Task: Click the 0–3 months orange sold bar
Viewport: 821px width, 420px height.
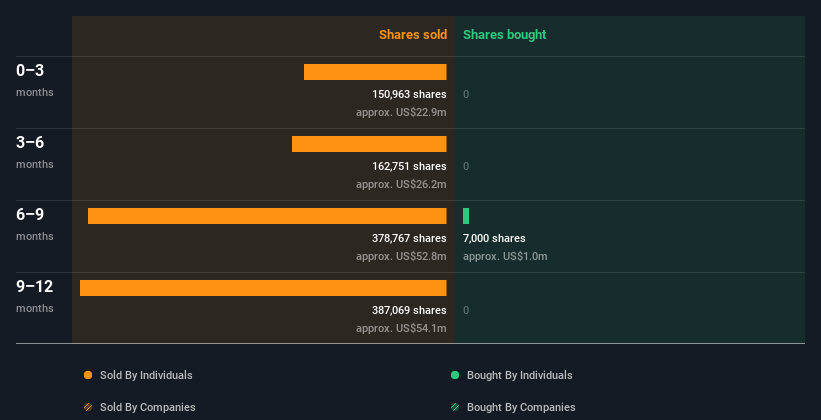Action: [375, 72]
